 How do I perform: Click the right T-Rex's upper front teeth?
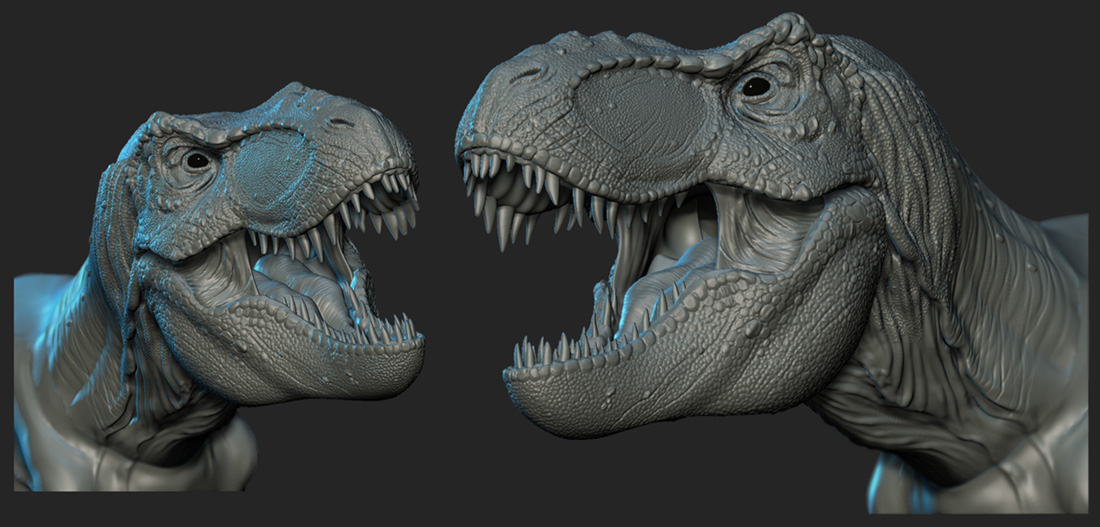[500, 195]
